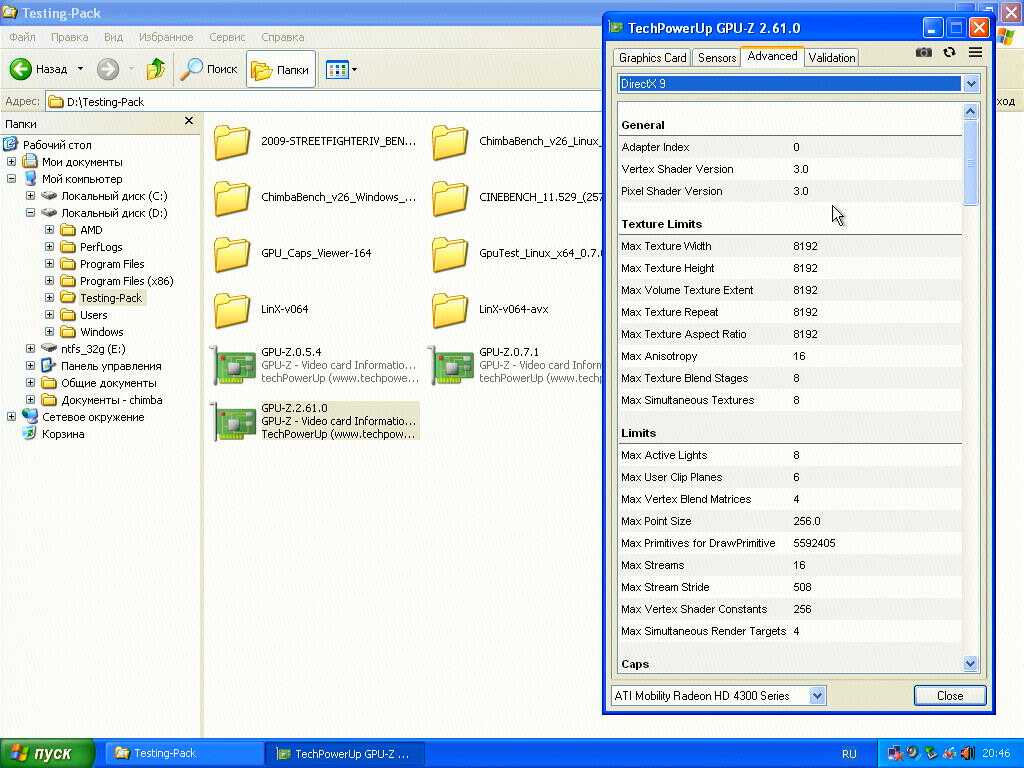1024x768 pixels.
Task: Click the GPU-Z vertical scrollbar thumb
Action: click(x=970, y=163)
